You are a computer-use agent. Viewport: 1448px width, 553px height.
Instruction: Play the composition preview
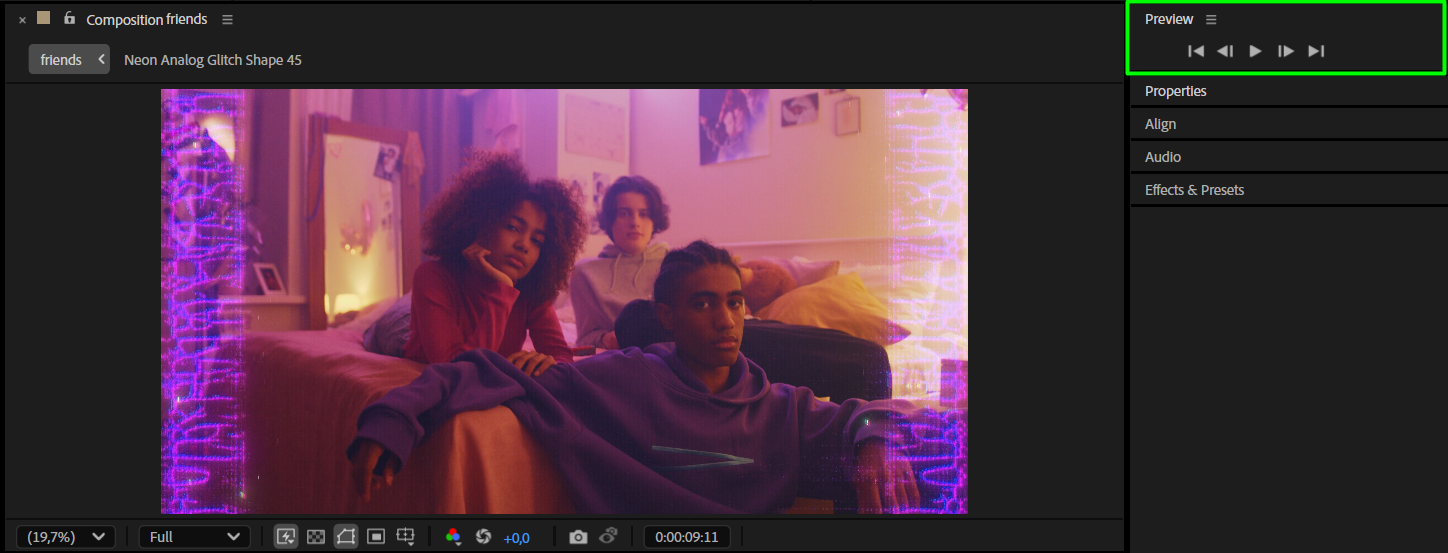tap(1256, 51)
